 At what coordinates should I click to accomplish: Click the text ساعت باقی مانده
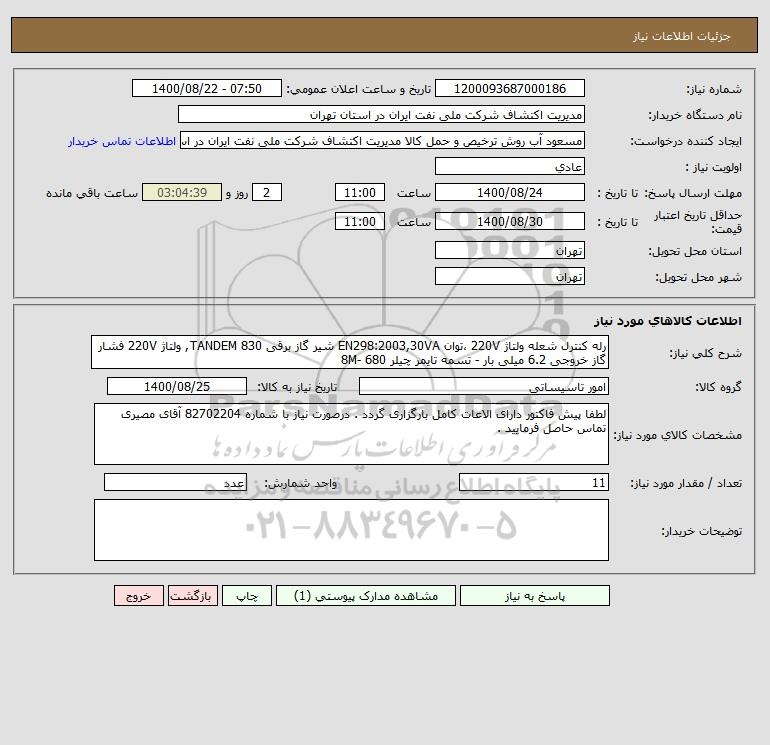click(x=92, y=193)
